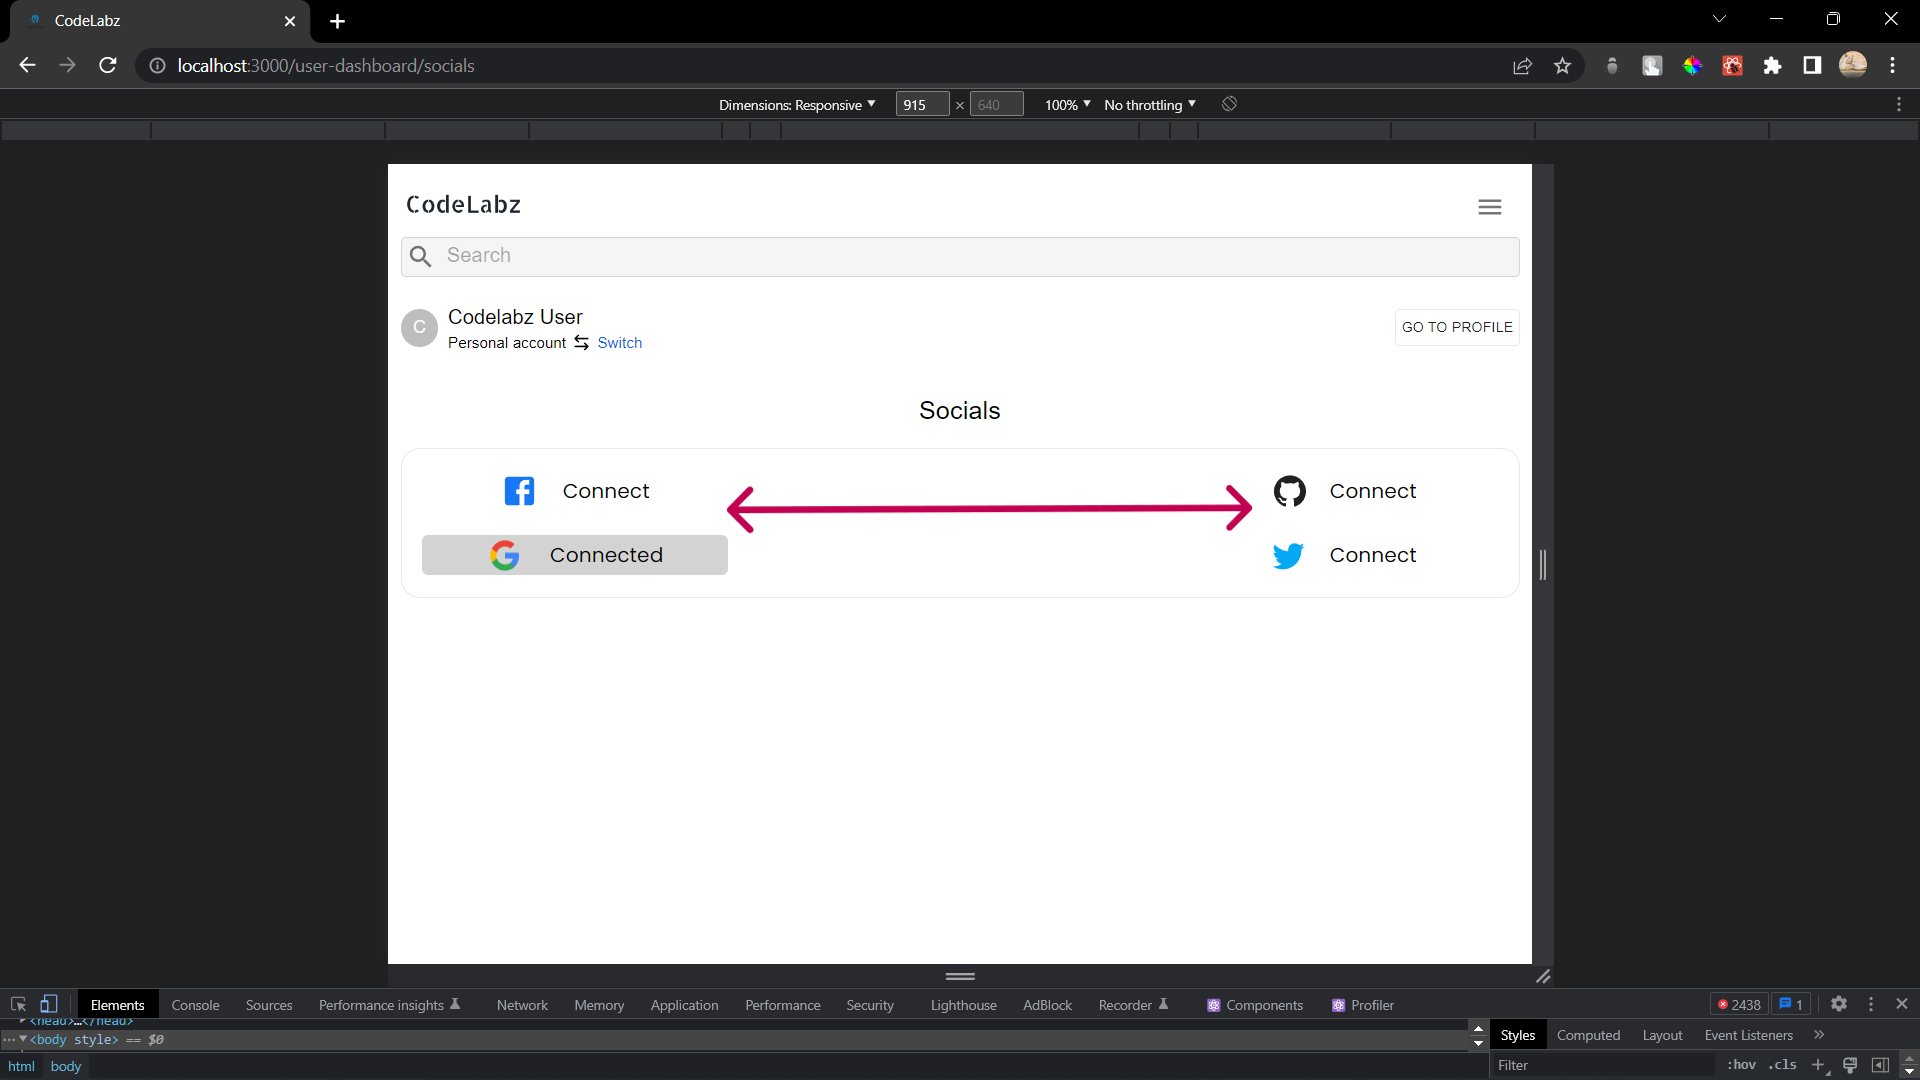
Task: Open the zoom 100% dropdown
Action: click(1066, 104)
